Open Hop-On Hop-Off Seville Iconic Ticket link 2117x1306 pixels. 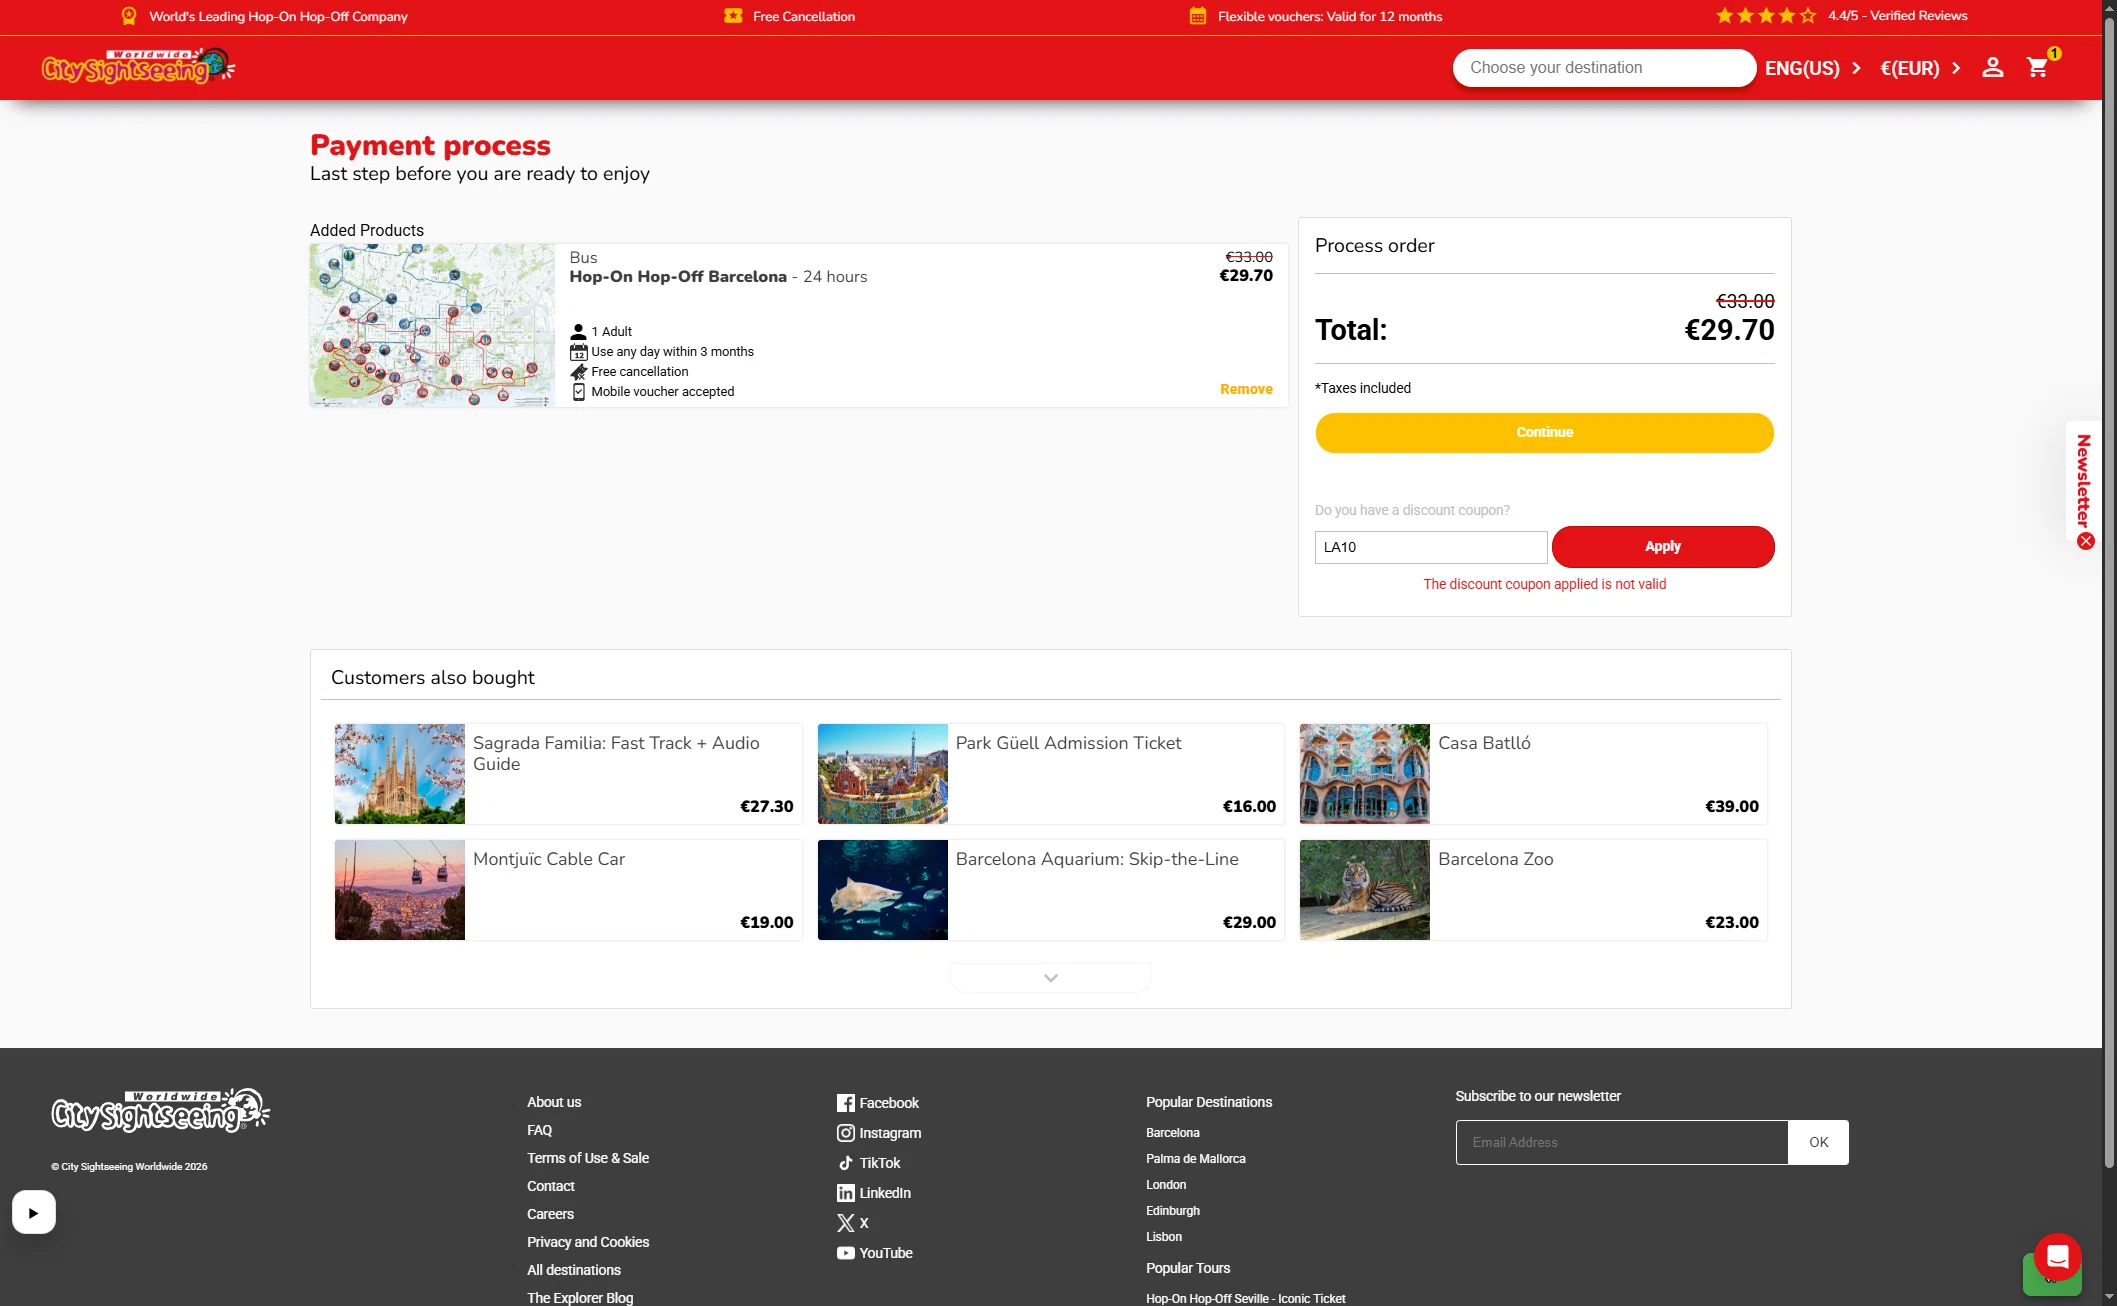point(1245,1299)
